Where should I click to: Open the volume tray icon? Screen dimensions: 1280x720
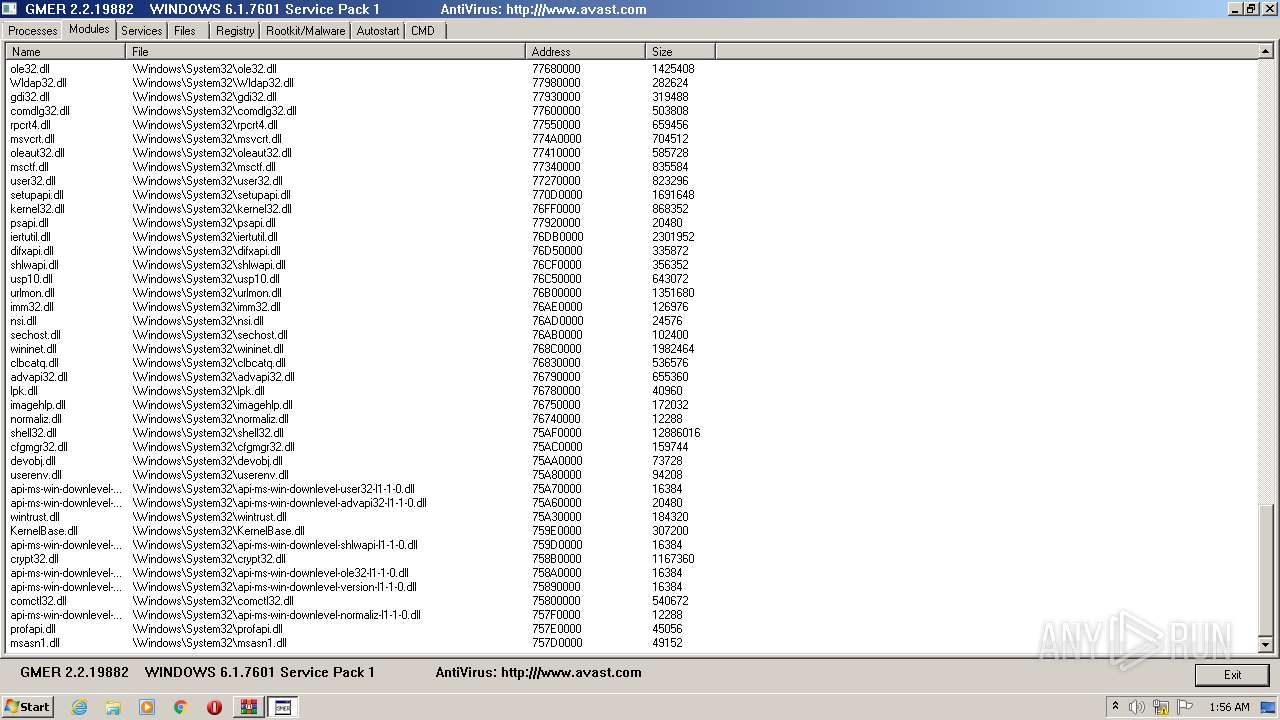tap(1137, 707)
